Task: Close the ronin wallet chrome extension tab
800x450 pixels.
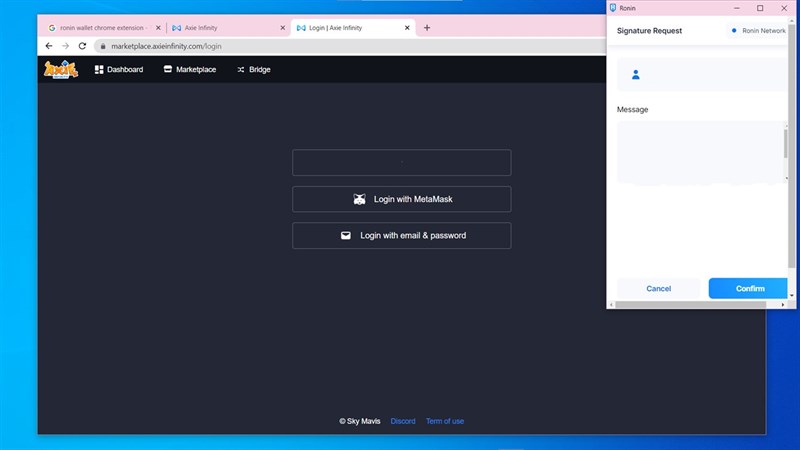Action: pyautogui.click(x=158, y=28)
